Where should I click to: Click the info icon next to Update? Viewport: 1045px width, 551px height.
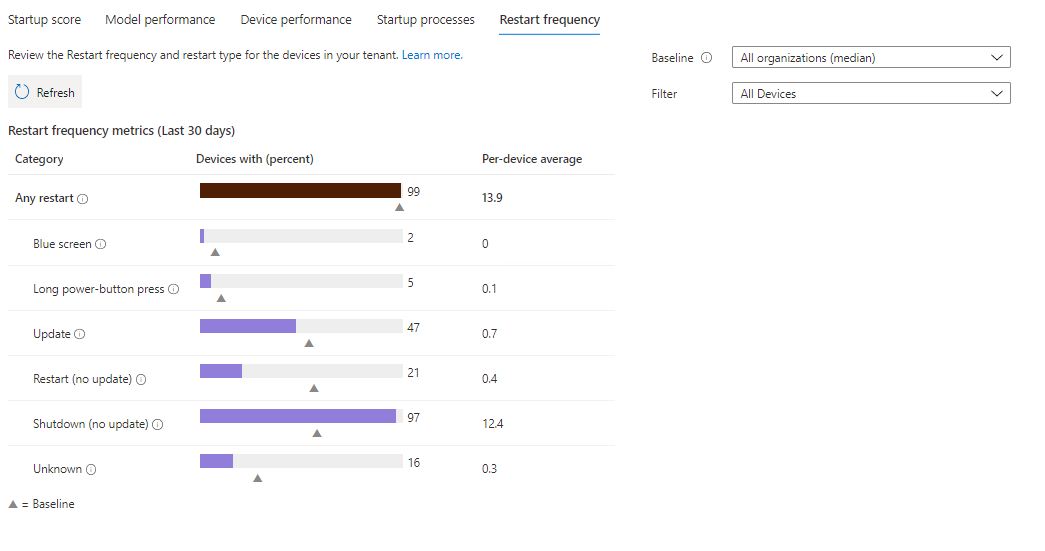tap(80, 334)
